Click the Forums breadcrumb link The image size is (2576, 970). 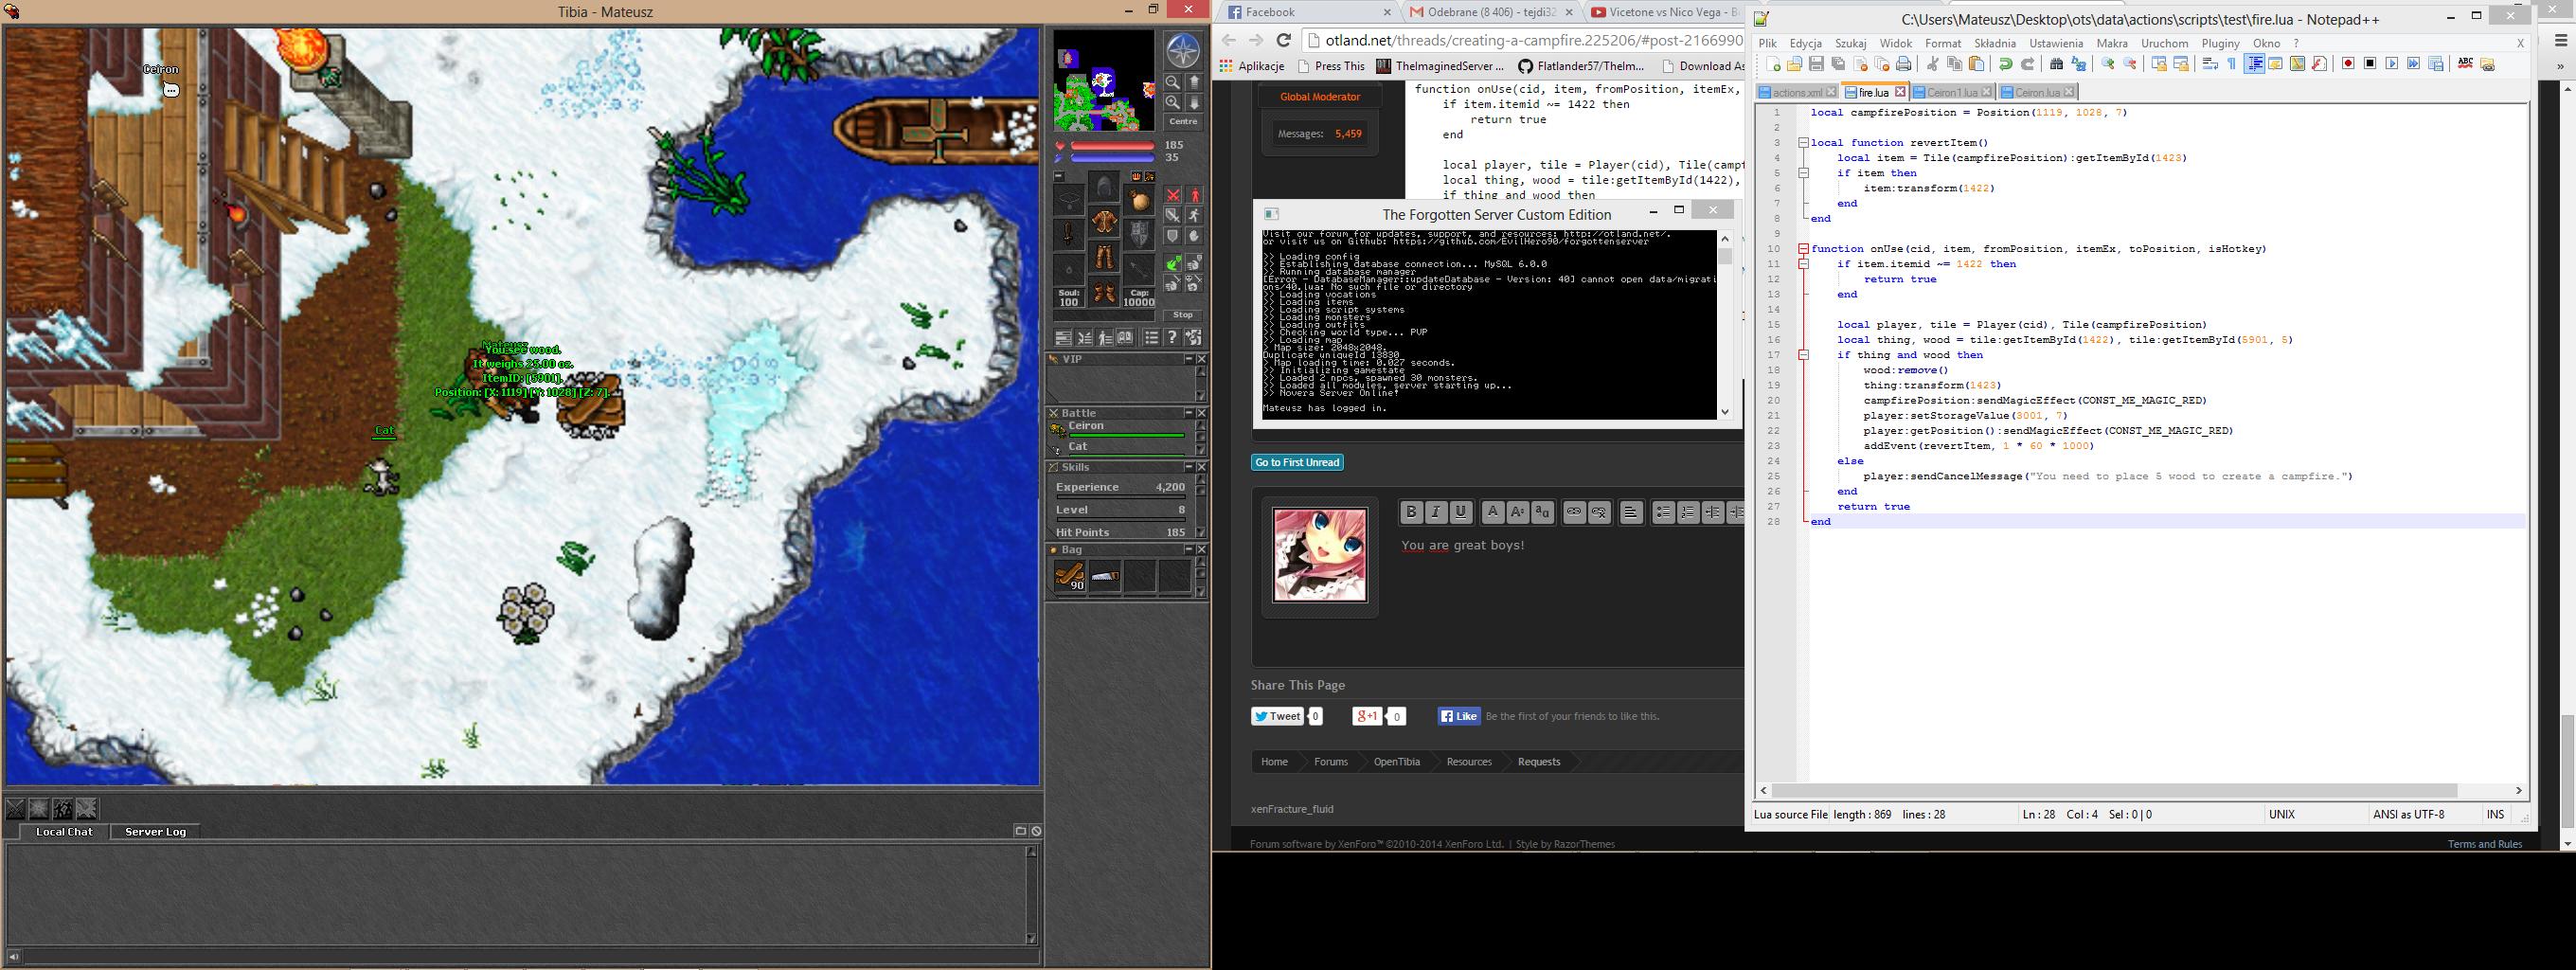[x=1331, y=762]
